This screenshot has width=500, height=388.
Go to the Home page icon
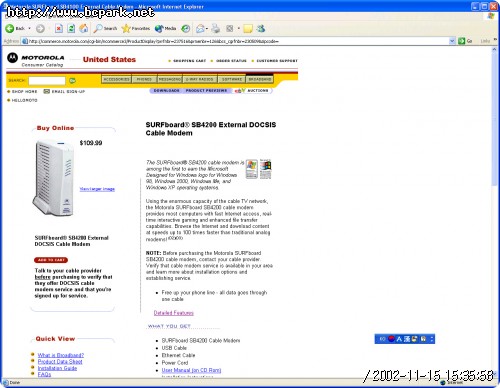click(84, 29)
